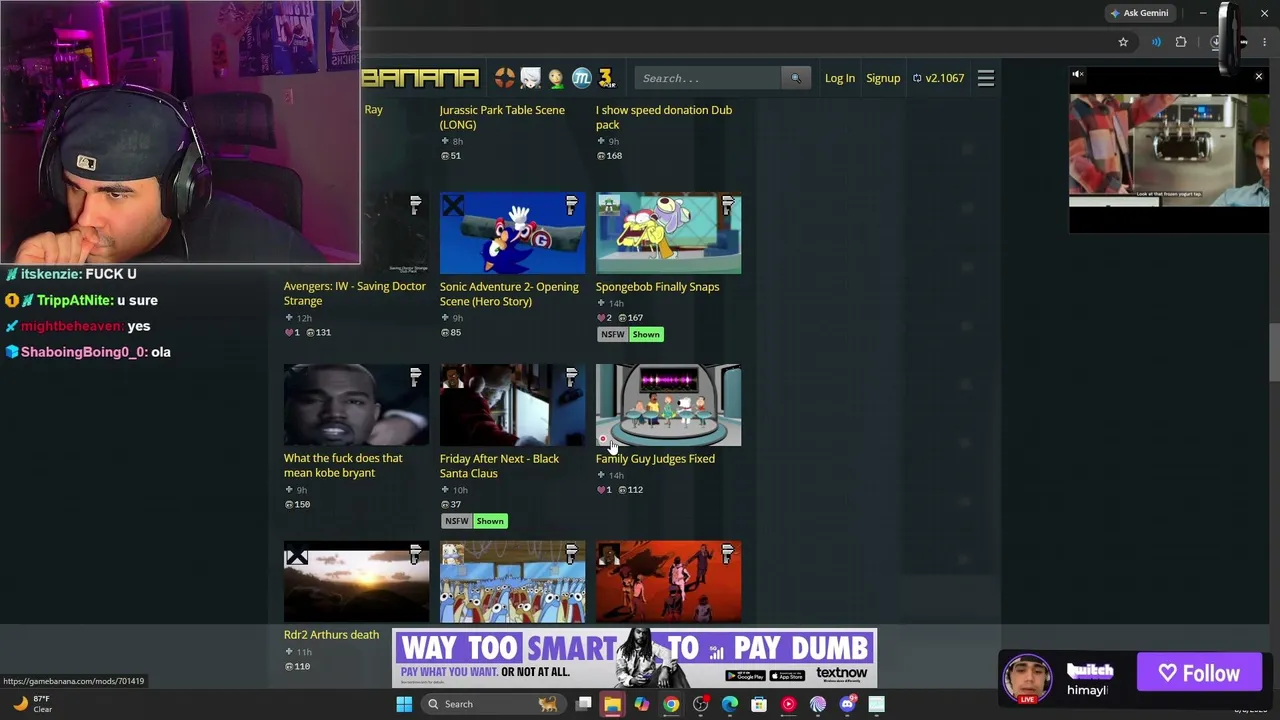Open the Family Guy Judges thumbnail
The width and height of the screenshot is (1280, 720).
(x=669, y=405)
